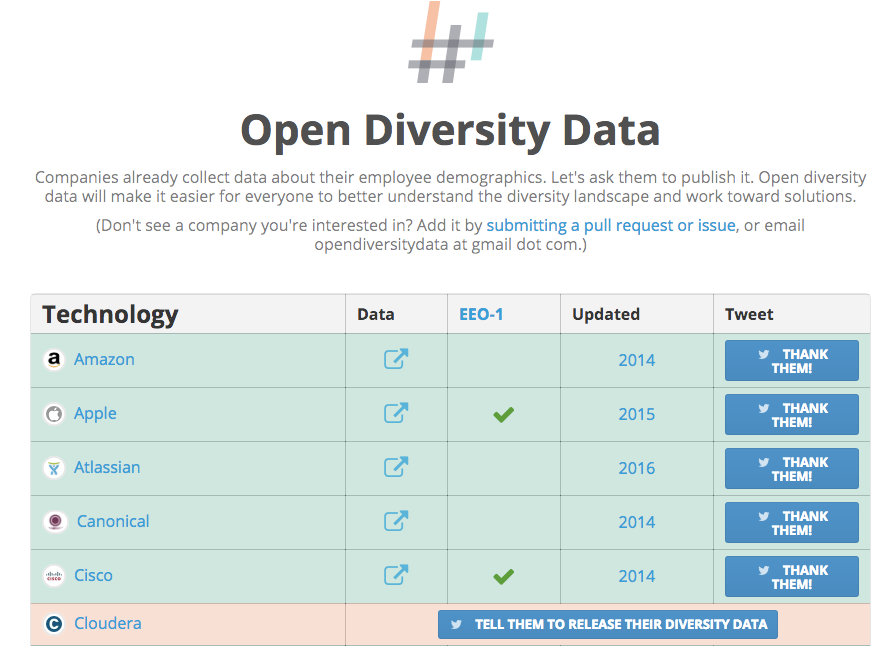The height and width of the screenshot is (646, 886).
Task: Tell Cloudera to release their diversity data
Action: (608, 625)
